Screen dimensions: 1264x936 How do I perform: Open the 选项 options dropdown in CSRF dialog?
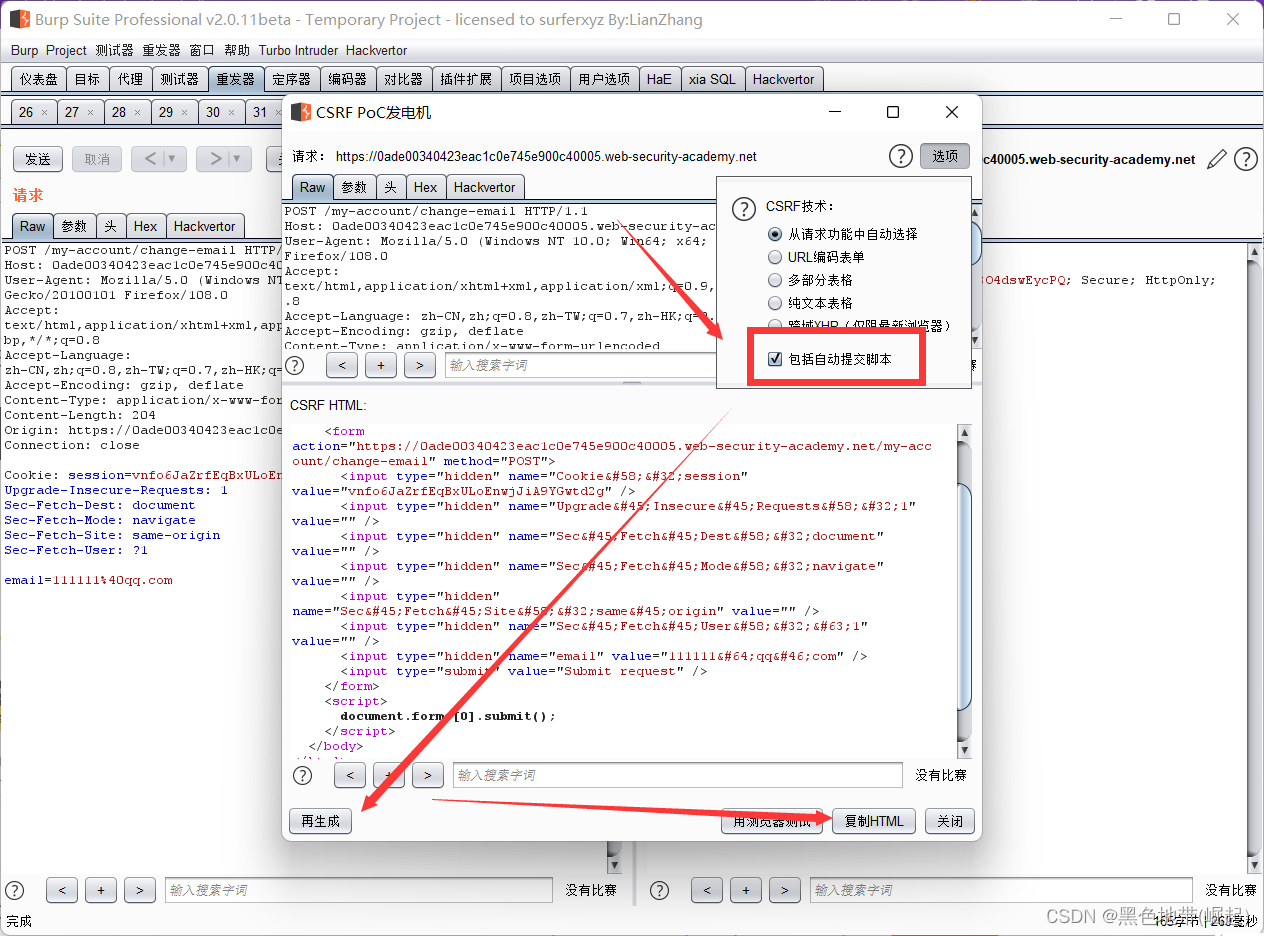point(945,156)
